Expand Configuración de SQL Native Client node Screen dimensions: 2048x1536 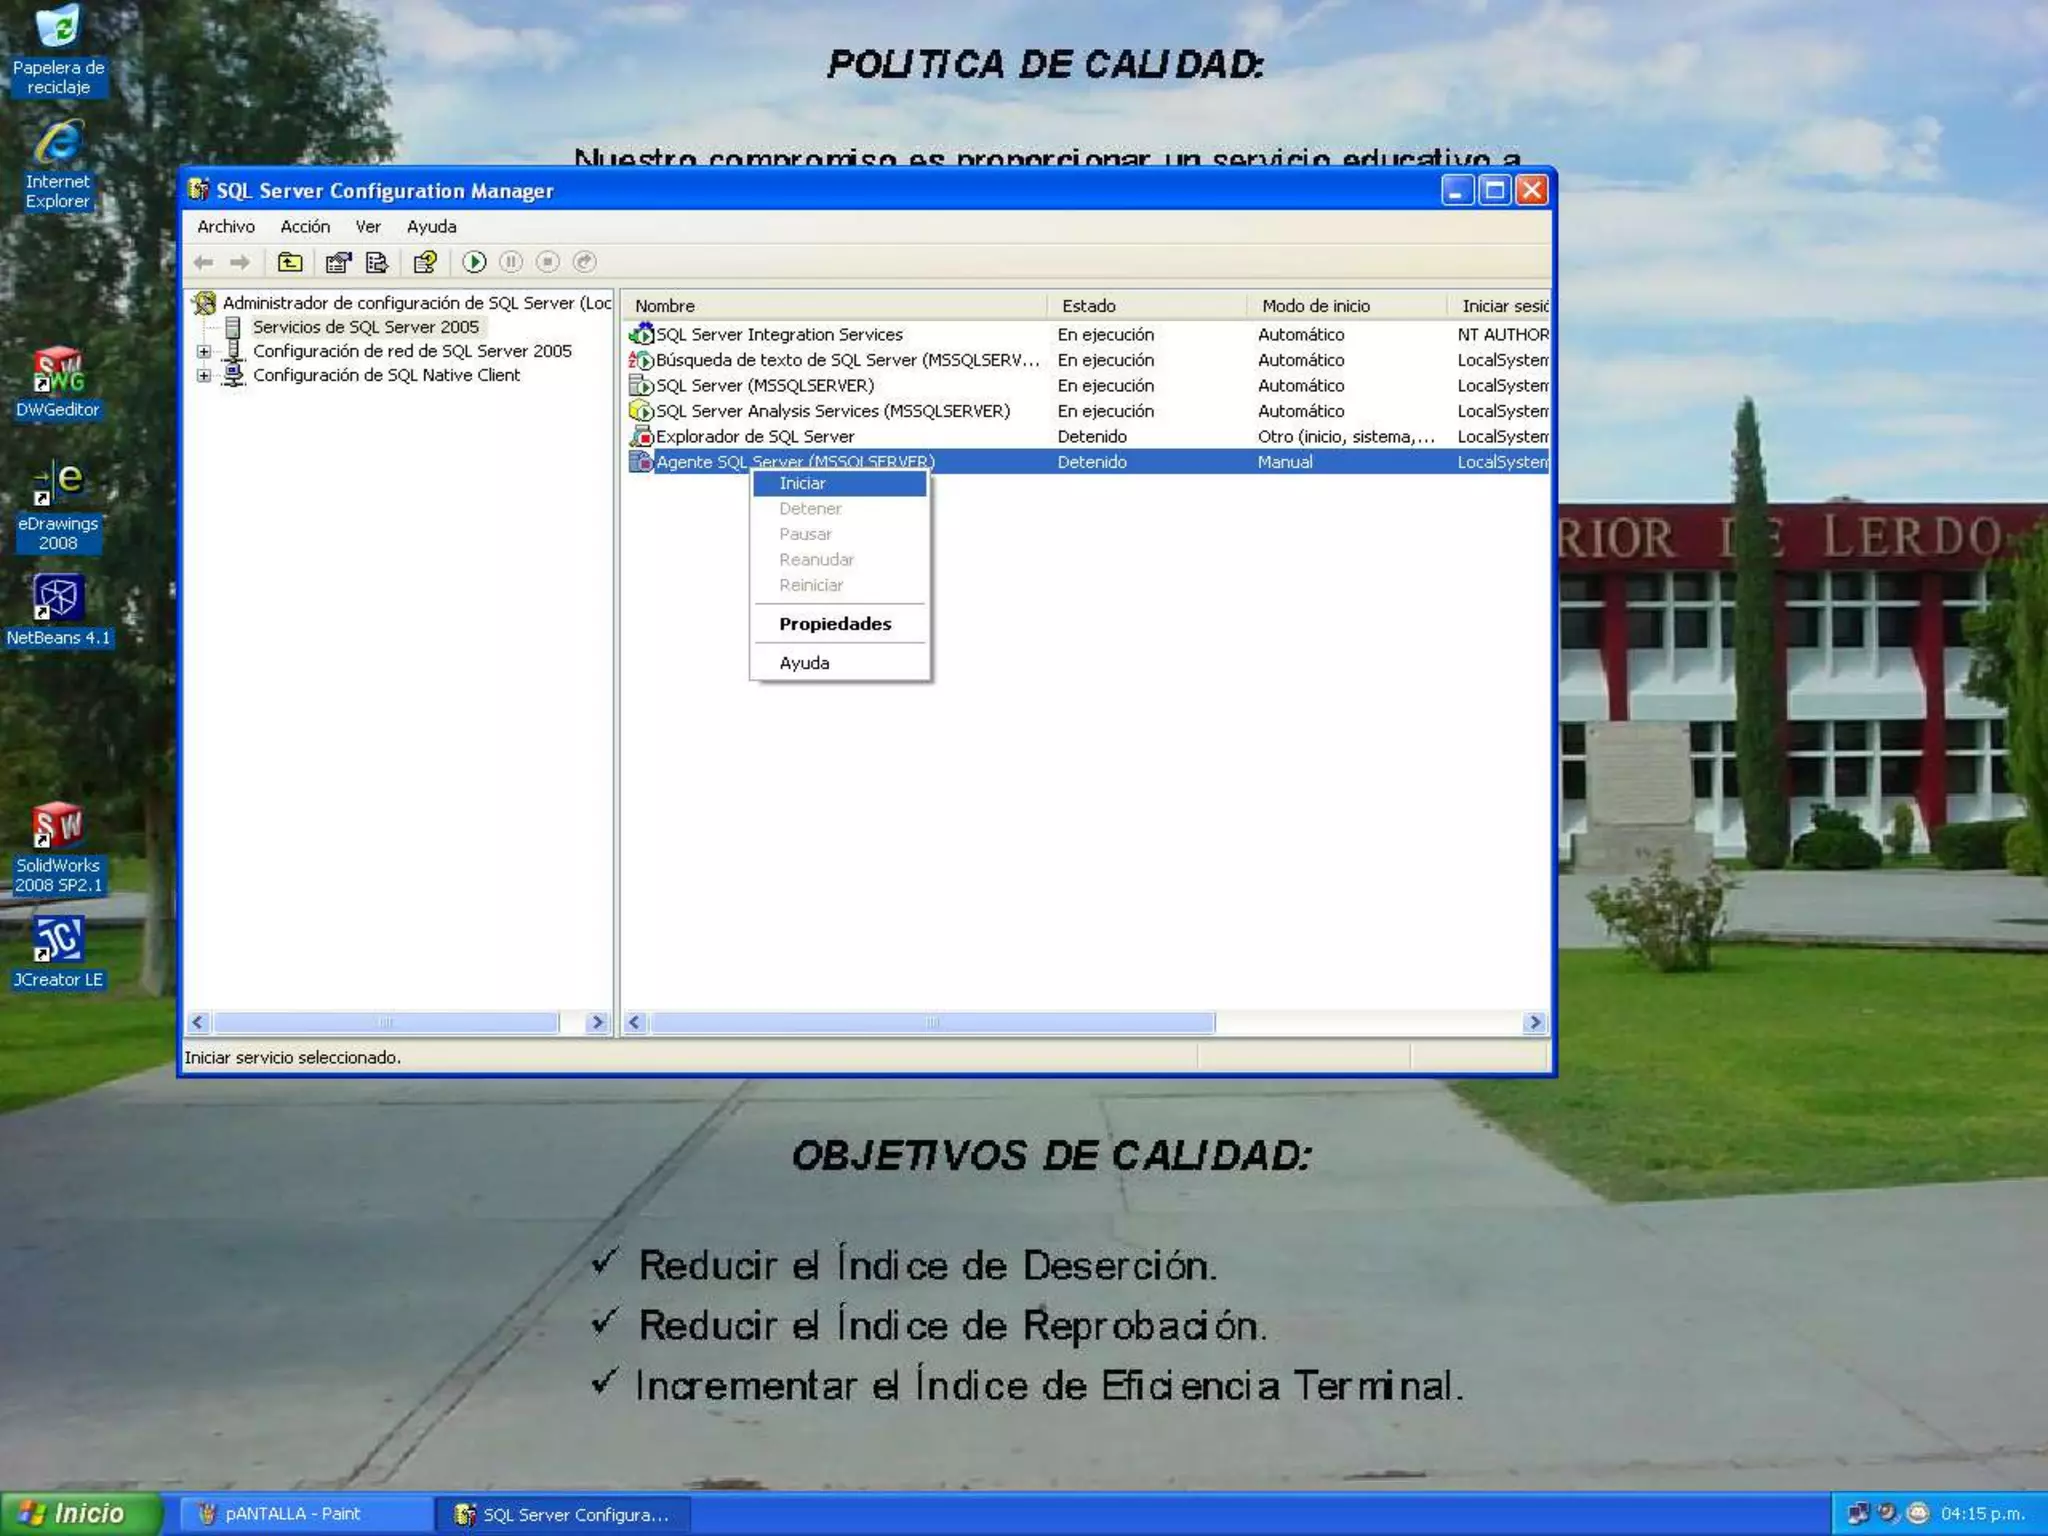click(204, 376)
